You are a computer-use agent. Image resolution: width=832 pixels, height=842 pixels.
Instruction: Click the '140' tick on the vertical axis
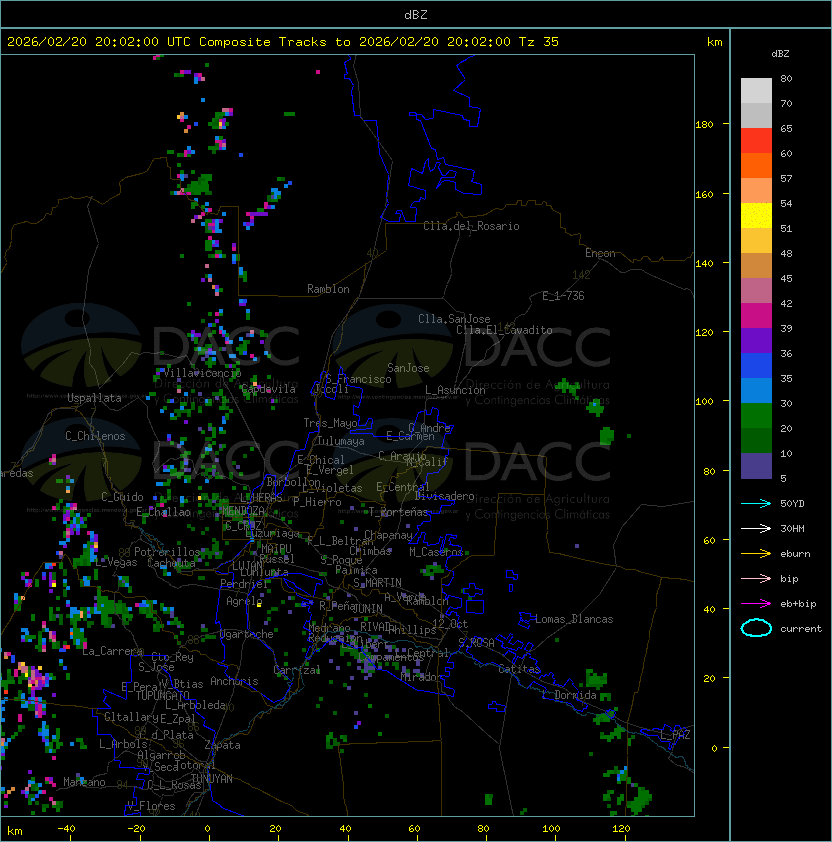click(x=704, y=264)
